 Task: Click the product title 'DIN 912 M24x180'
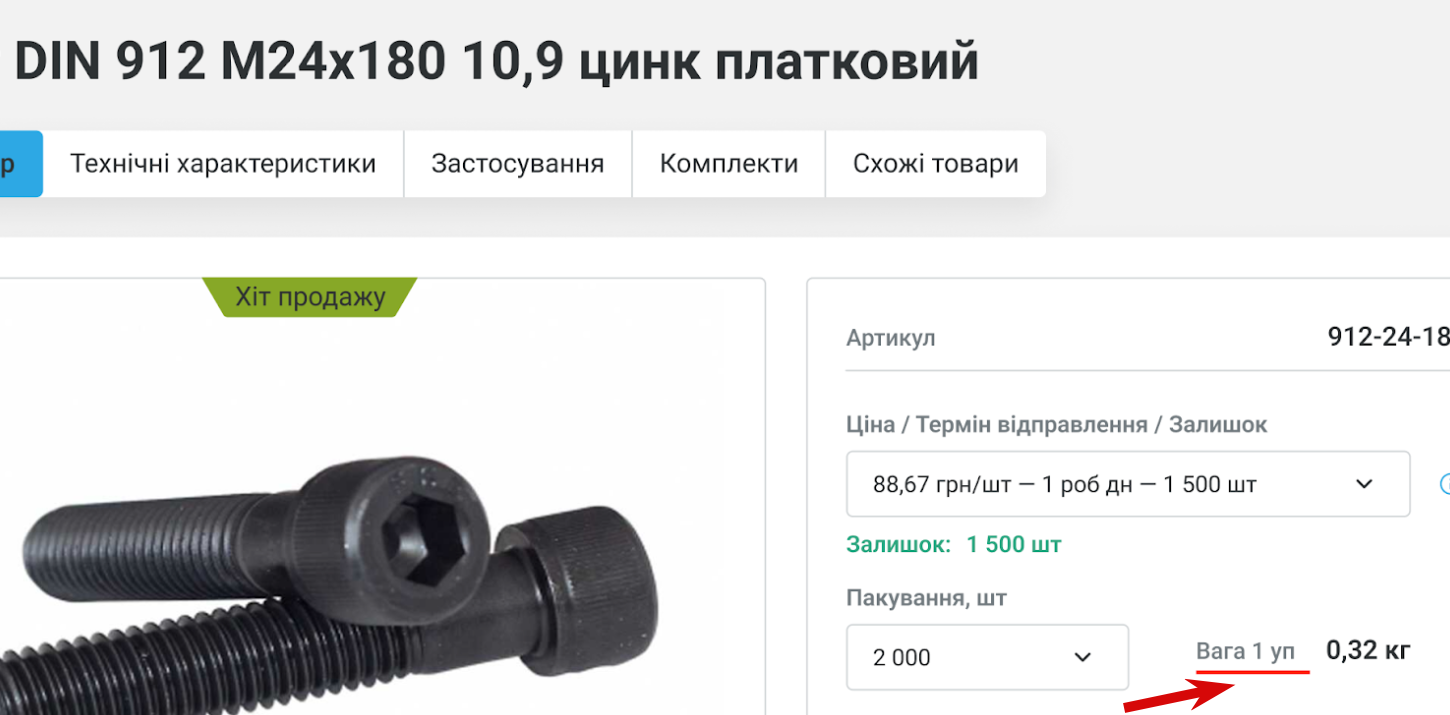pyautogui.click(x=229, y=62)
